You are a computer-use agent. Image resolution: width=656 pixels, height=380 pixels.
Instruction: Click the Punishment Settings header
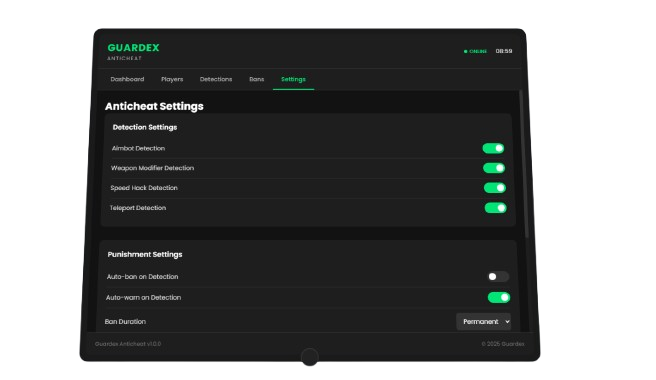pos(145,254)
